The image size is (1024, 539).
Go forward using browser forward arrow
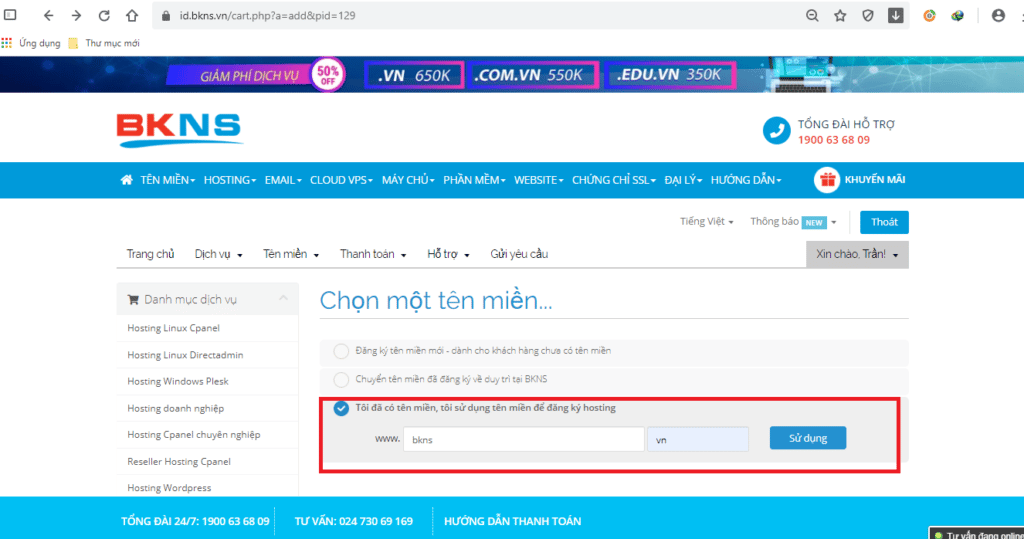pyautogui.click(x=76, y=16)
